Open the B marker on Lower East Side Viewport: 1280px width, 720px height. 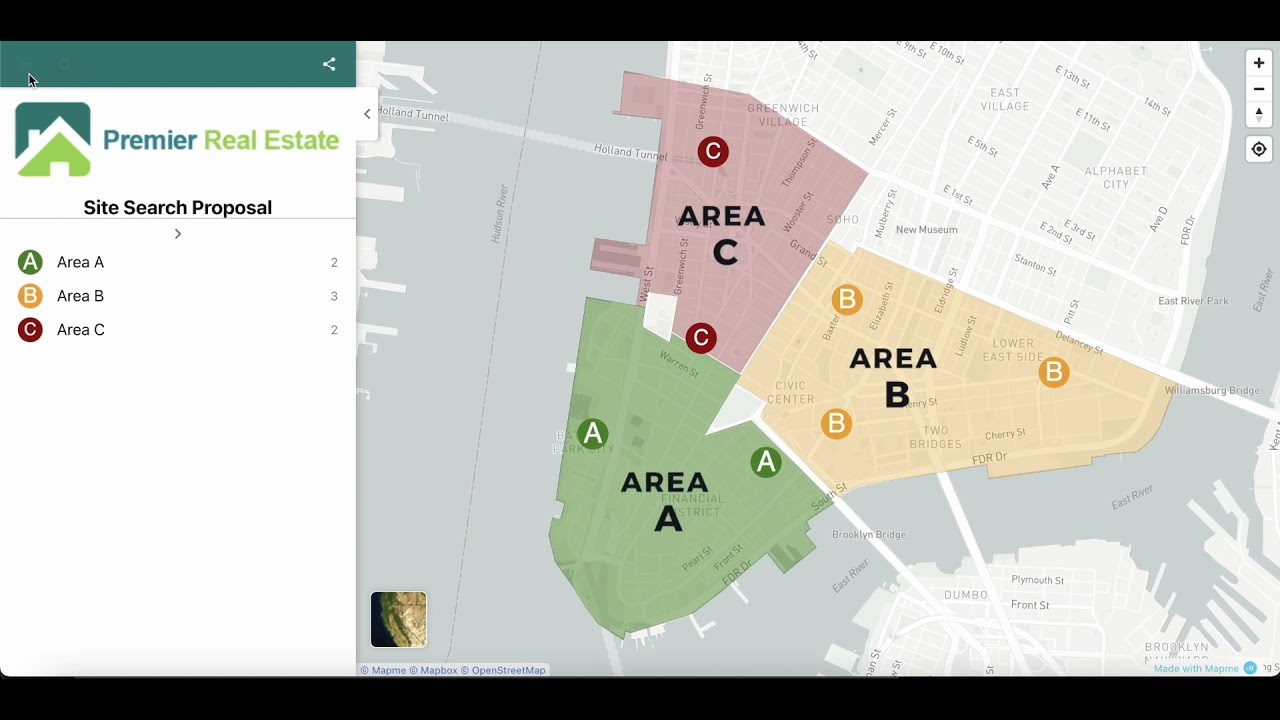pyautogui.click(x=1053, y=373)
